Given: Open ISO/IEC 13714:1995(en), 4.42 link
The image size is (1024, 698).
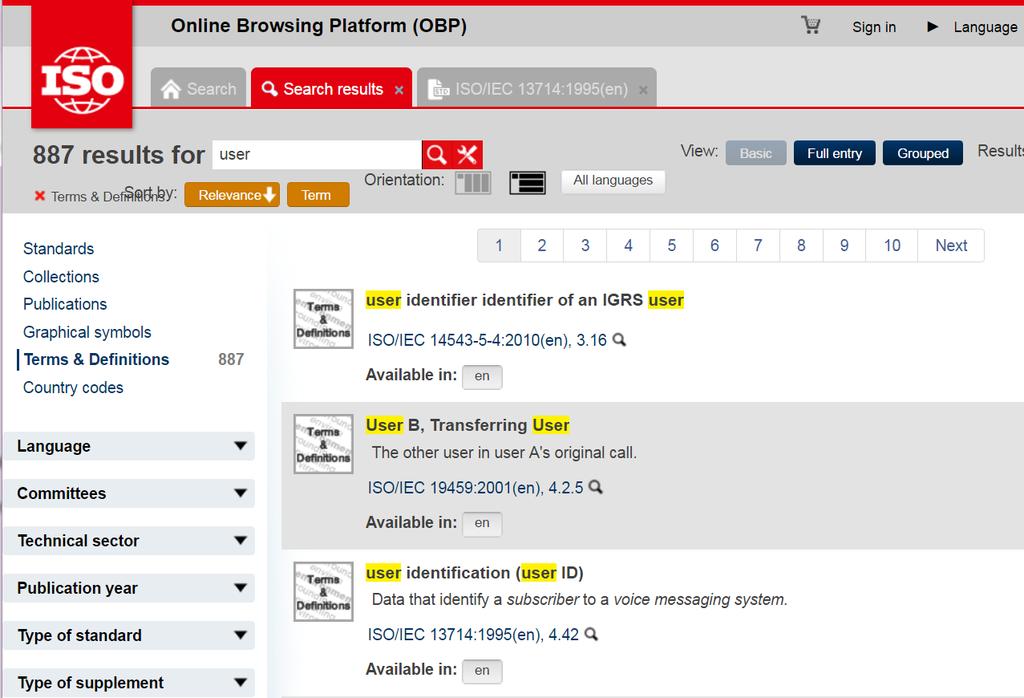Looking at the screenshot, I should (x=473, y=635).
